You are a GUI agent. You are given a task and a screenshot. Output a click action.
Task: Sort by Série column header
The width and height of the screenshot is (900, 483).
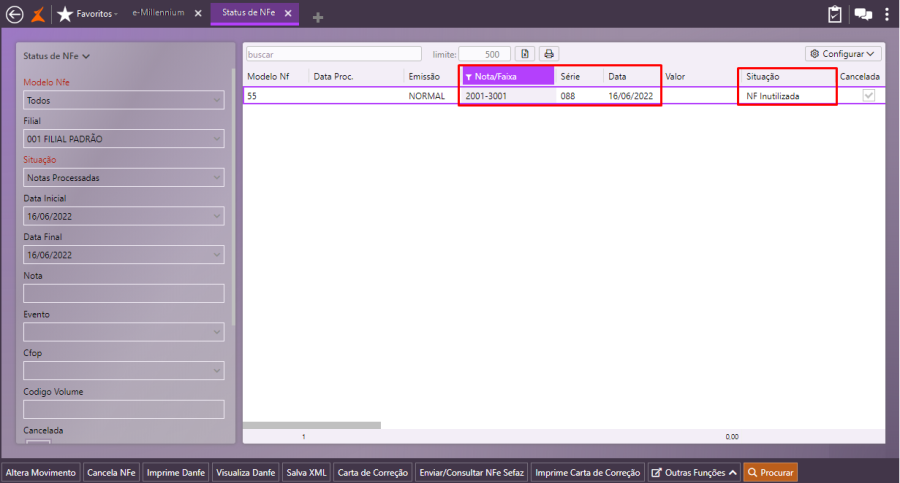[x=570, y=76]
